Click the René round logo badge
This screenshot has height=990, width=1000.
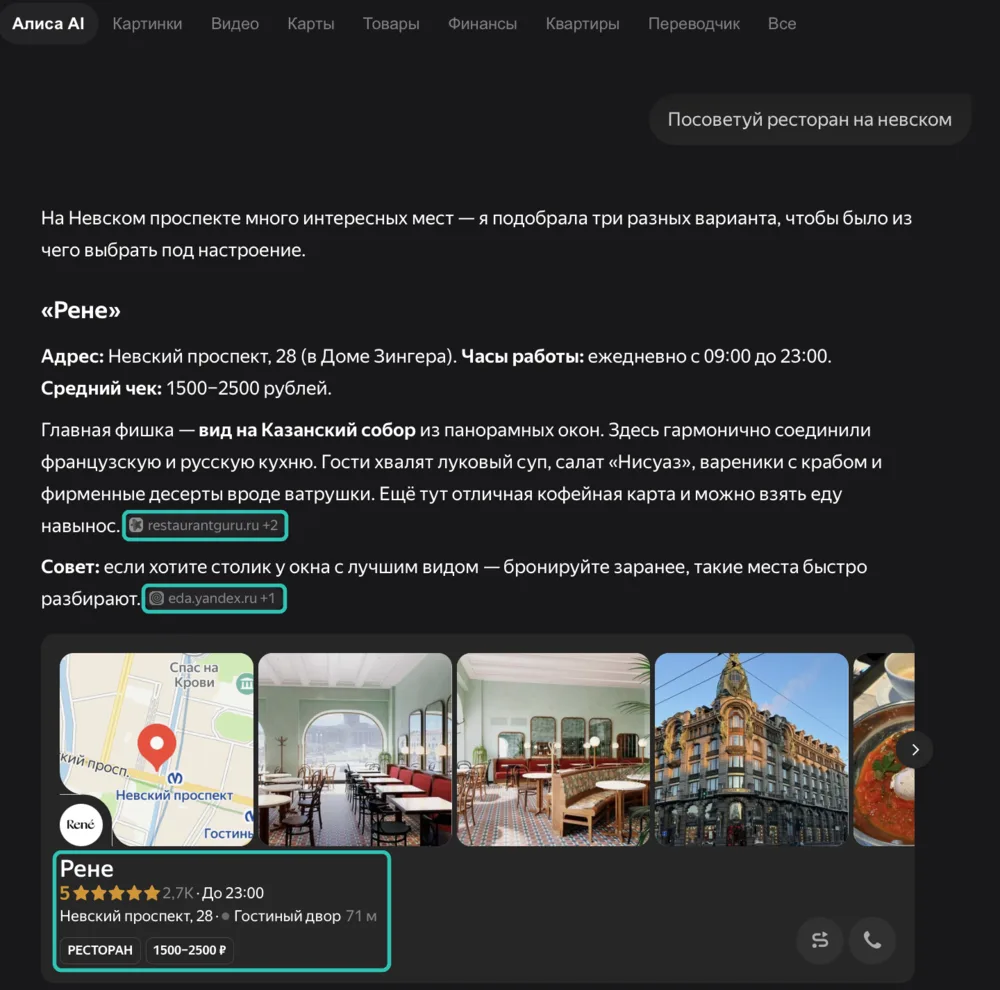tap(80, 824)
